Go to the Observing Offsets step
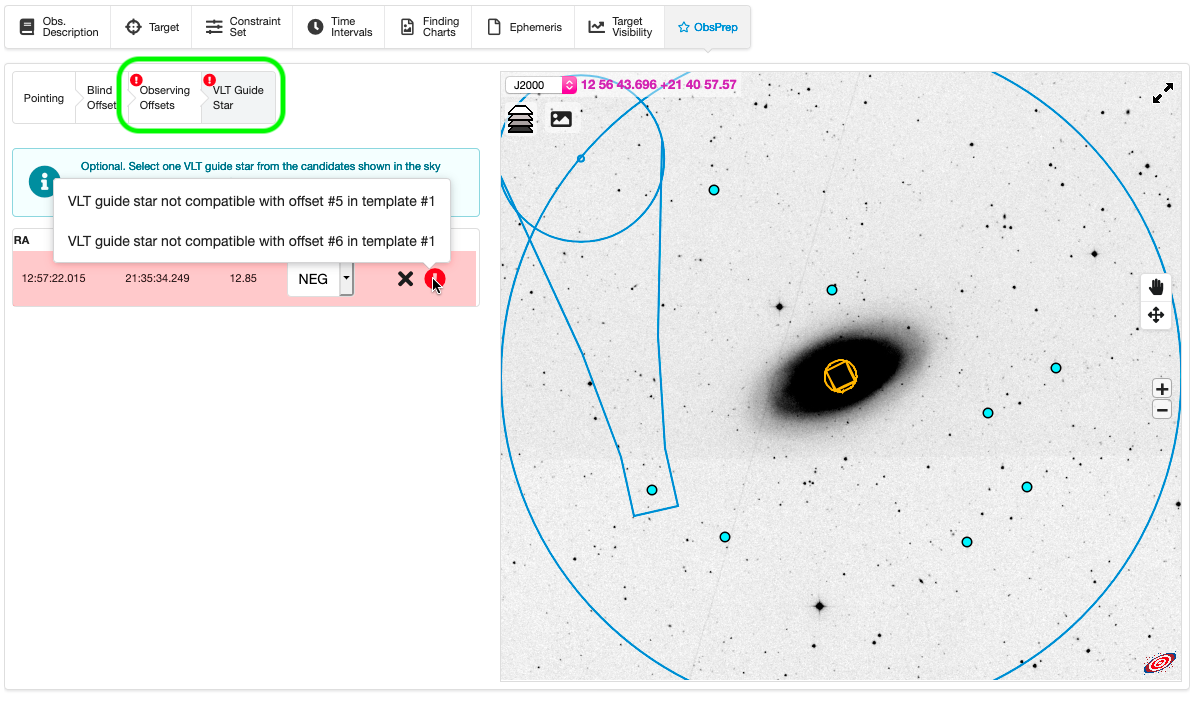The width and height of the screenshot is (1201, 703). click(164, 98)
